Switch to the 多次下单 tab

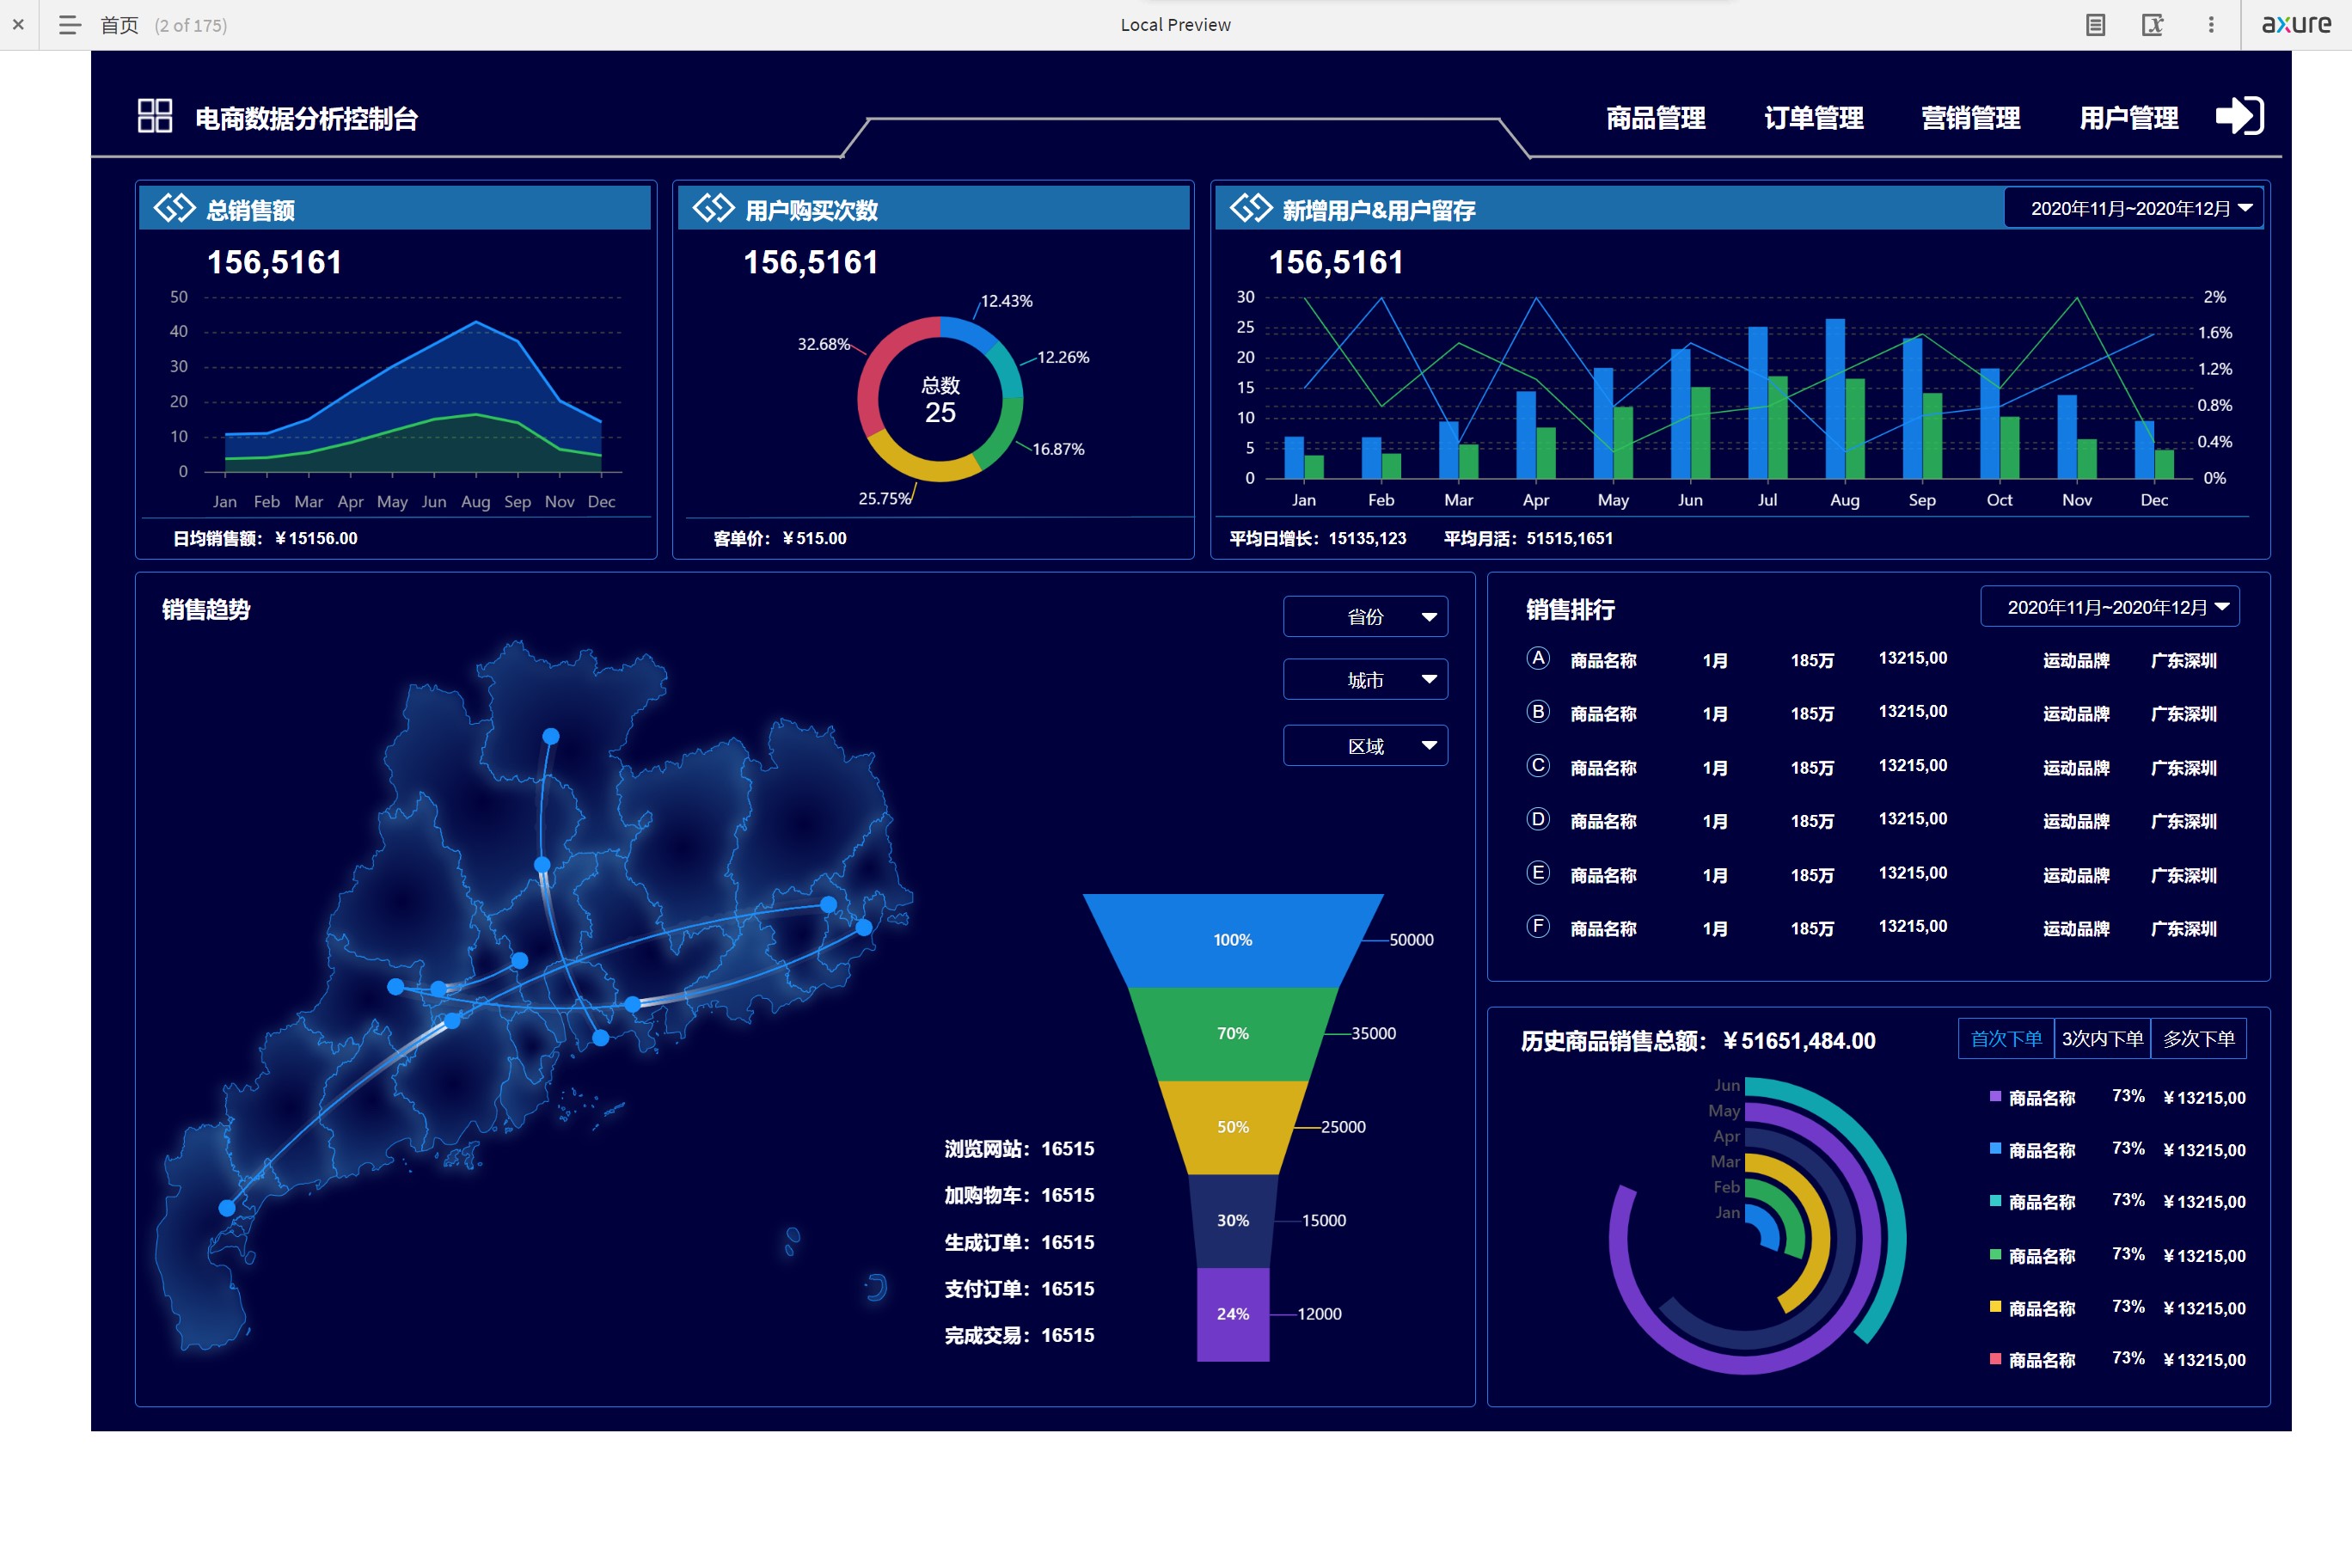tap(2199, 1039)
